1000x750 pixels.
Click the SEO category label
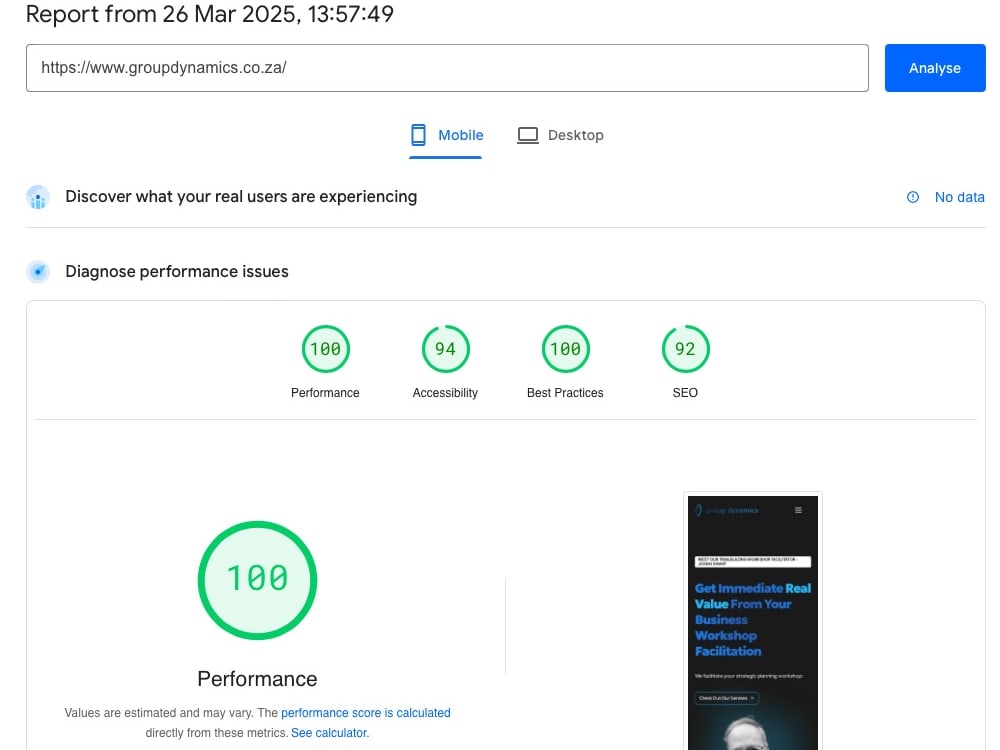tap(685, 393)
